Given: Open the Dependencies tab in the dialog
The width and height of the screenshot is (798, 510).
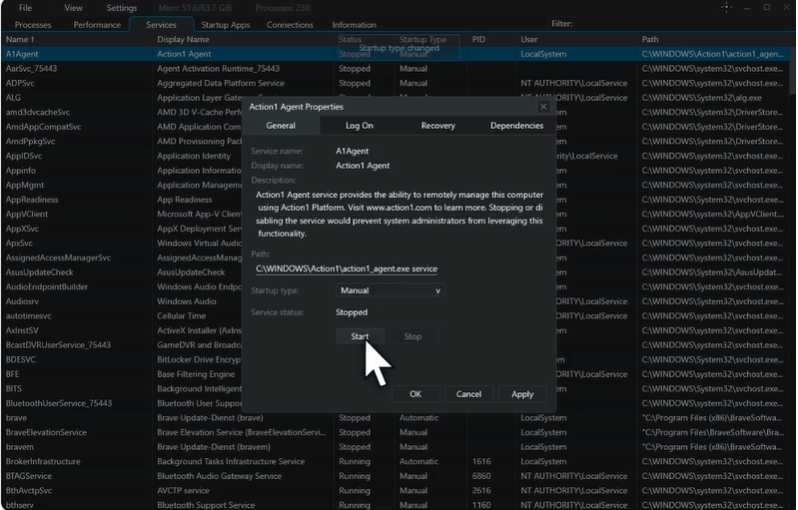Looking at the screenshot, I should (516, 125).
